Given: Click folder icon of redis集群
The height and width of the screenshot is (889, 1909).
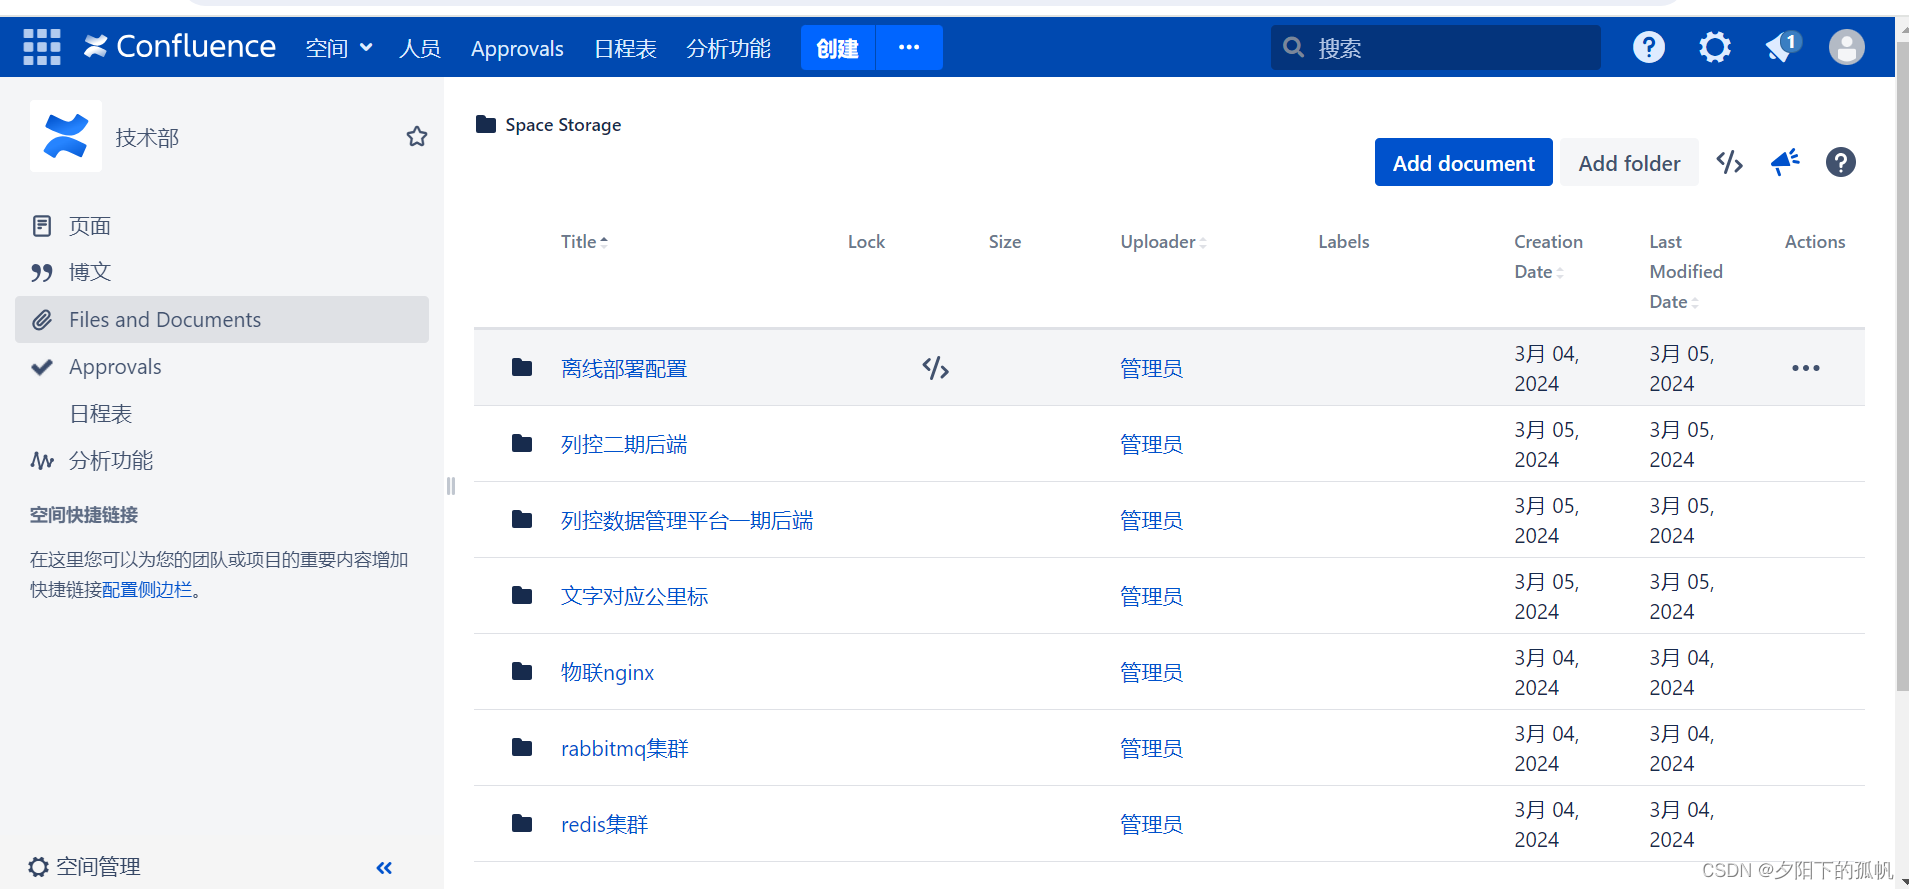Looking at the screenshot, I should tap(522, 823).
